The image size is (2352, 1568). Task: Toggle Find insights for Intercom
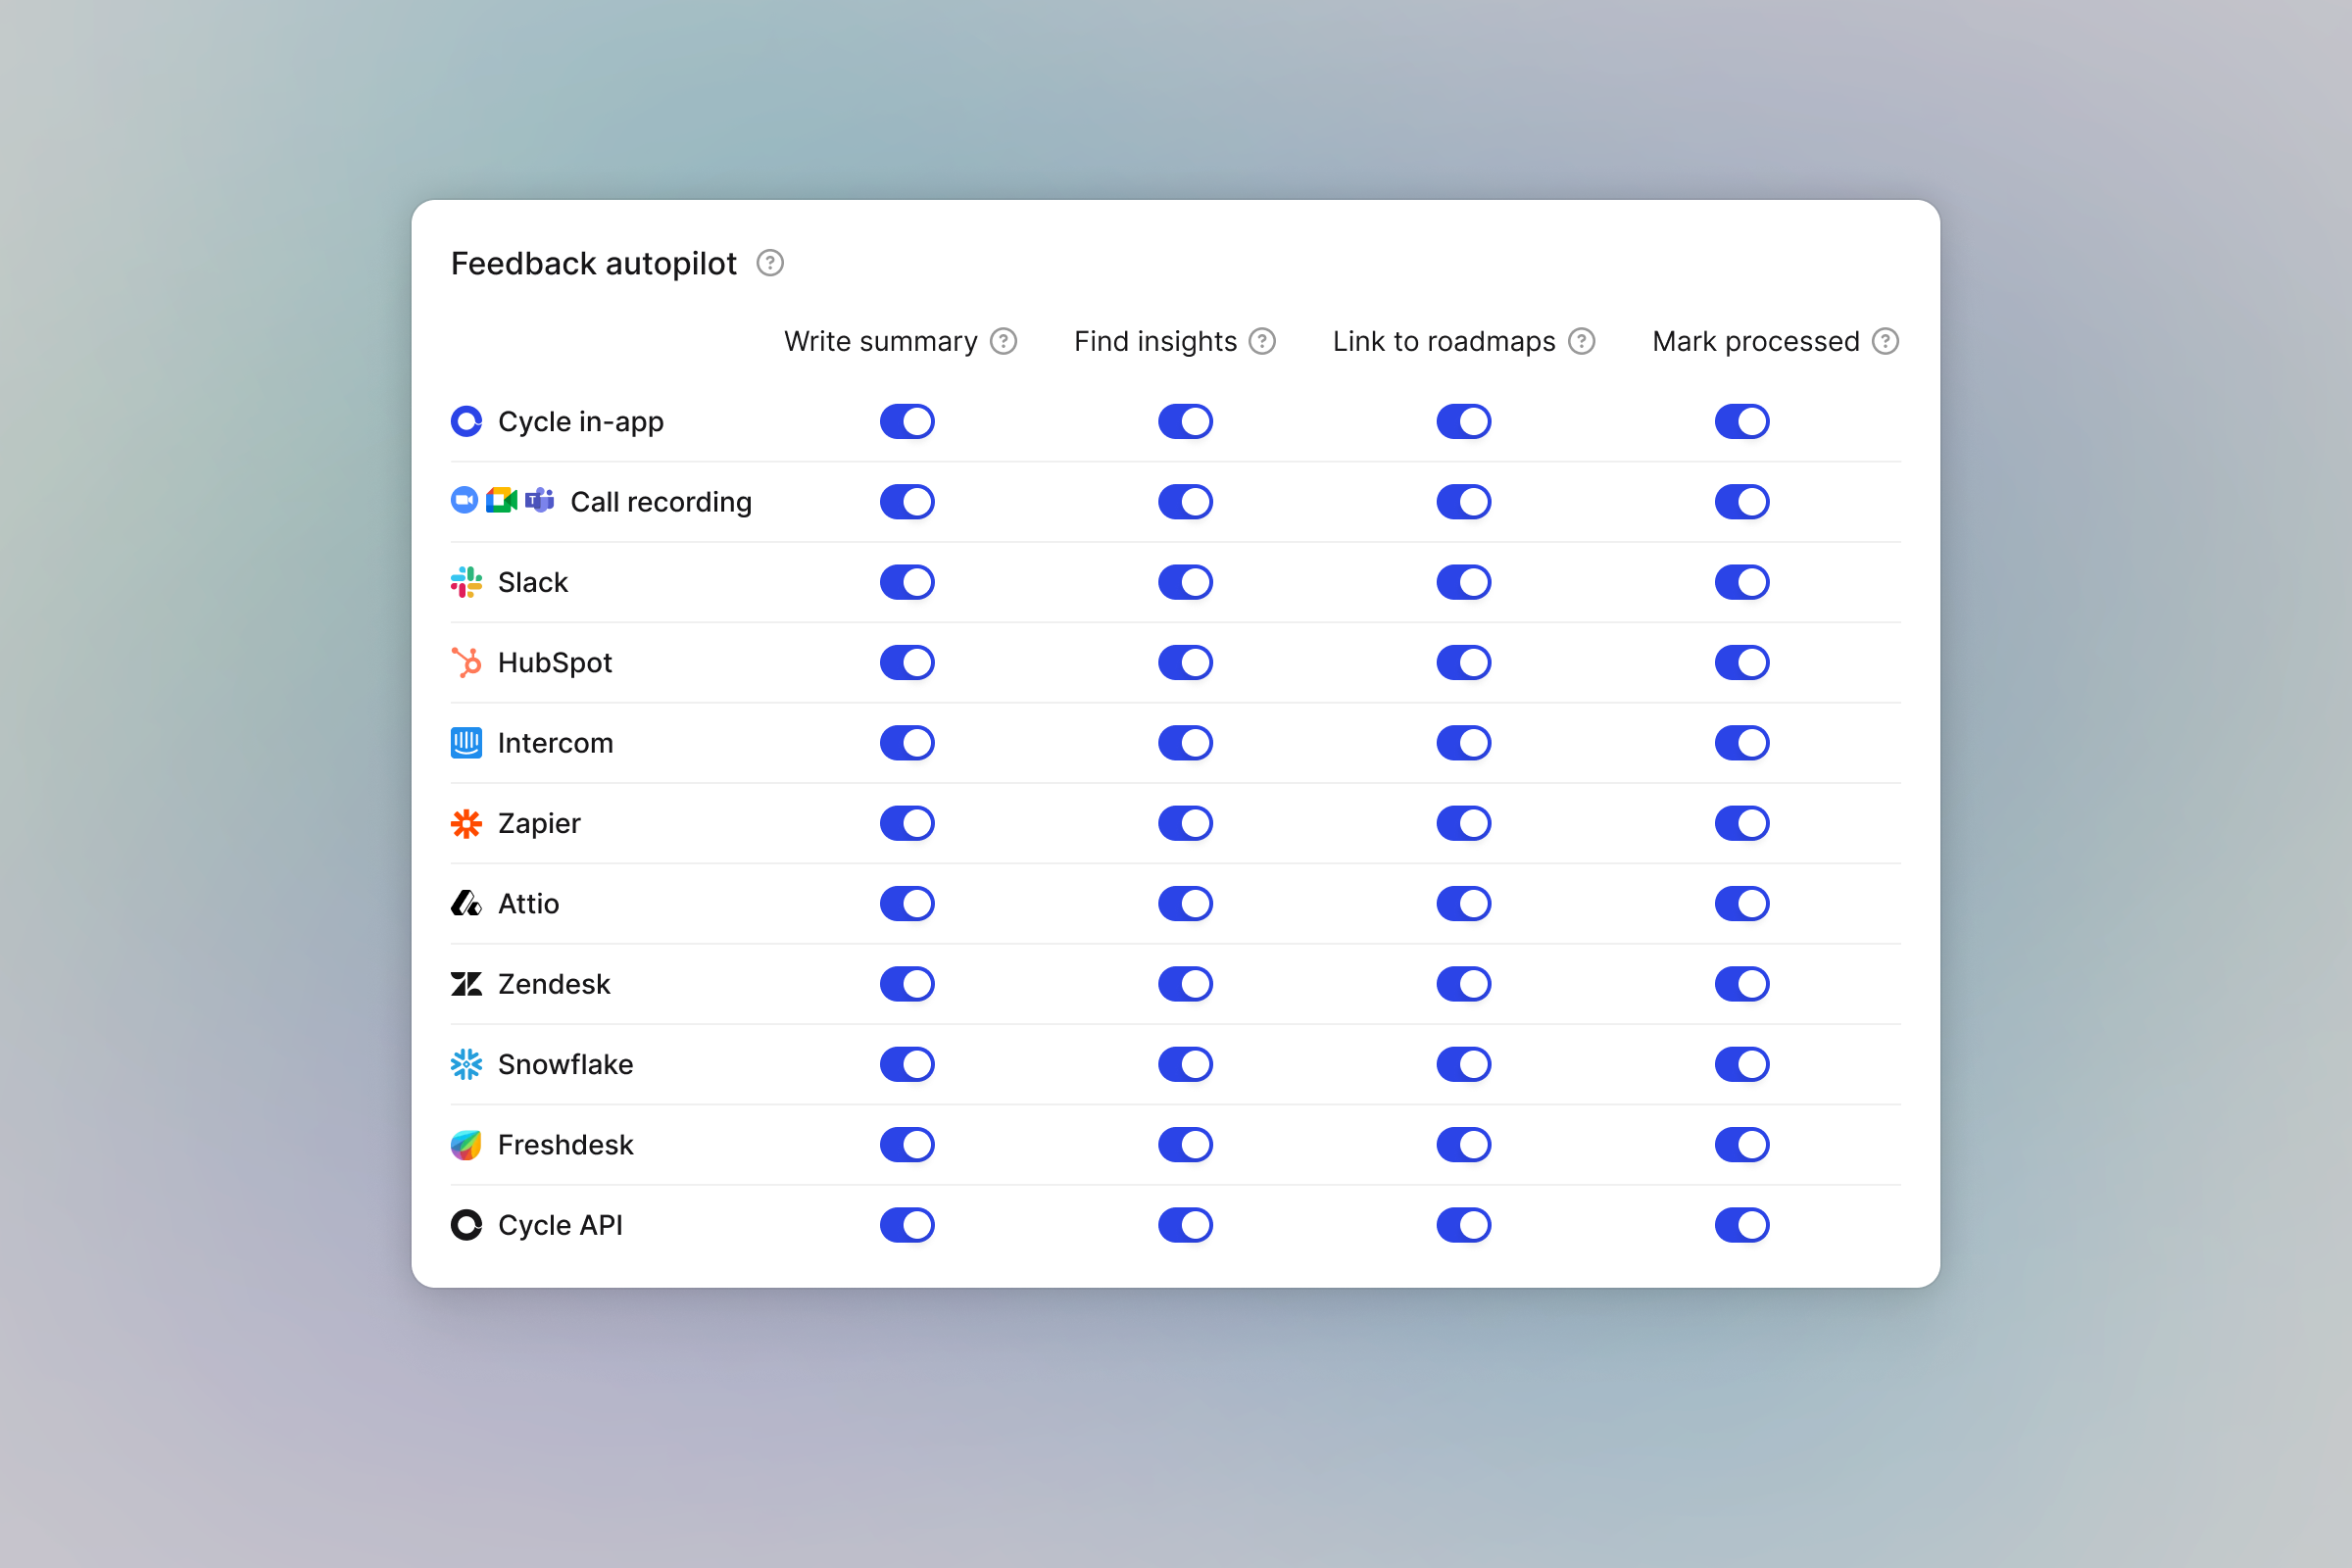point(1186,743)
